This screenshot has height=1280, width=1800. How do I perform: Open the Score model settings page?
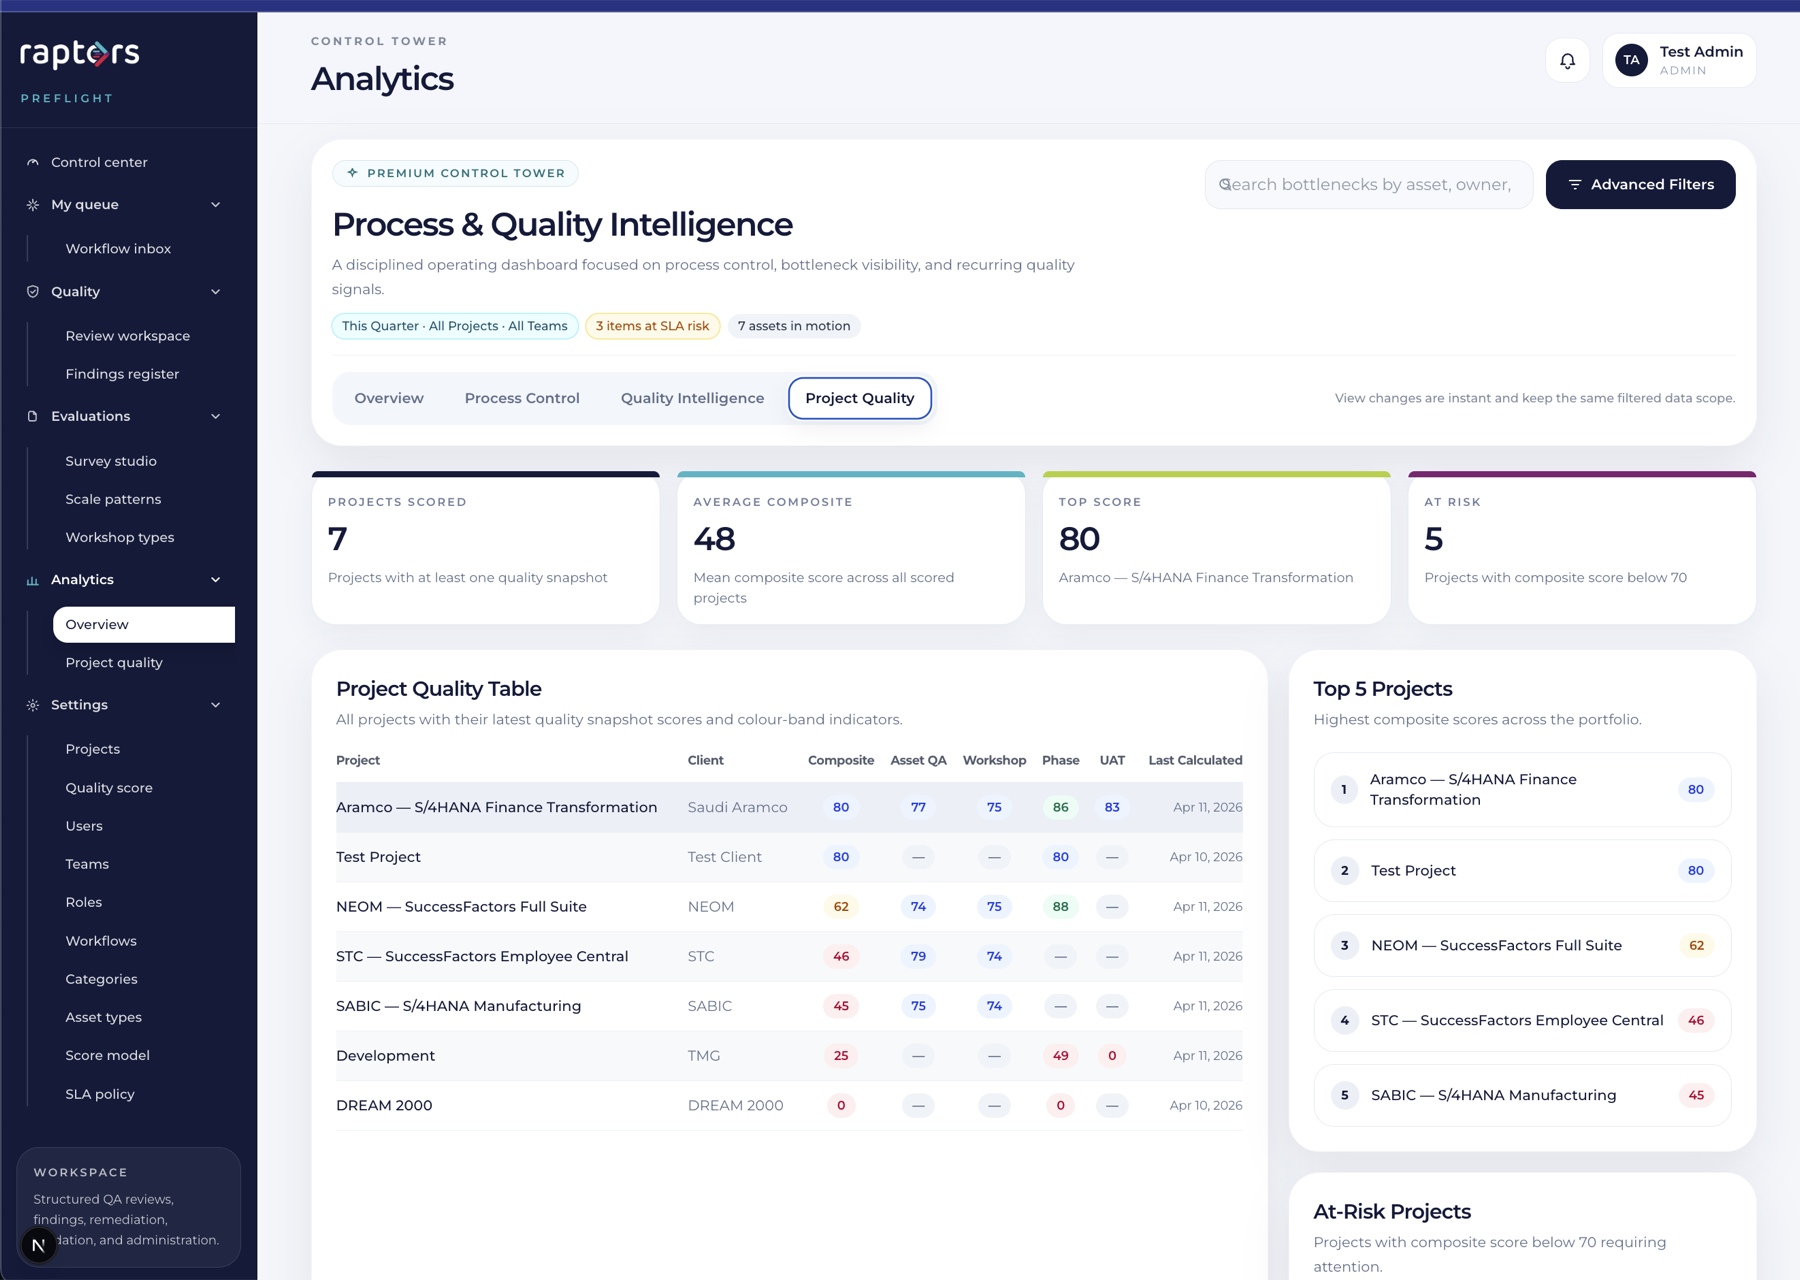tap(107, 1056)
